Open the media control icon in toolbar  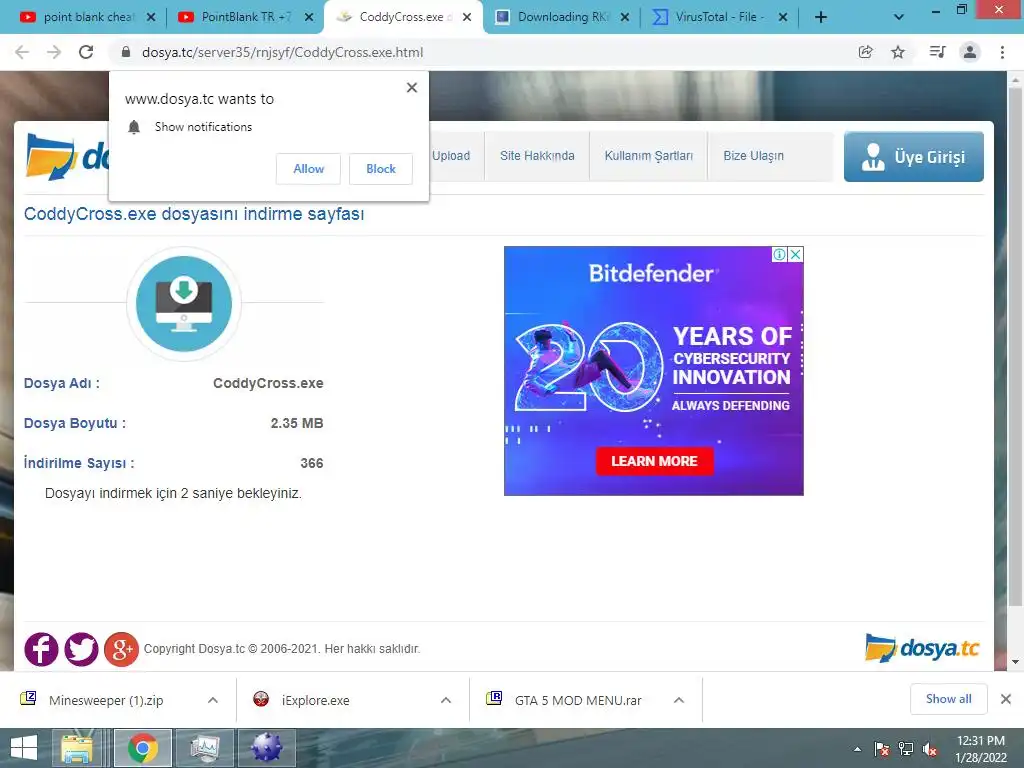point(937,52)
